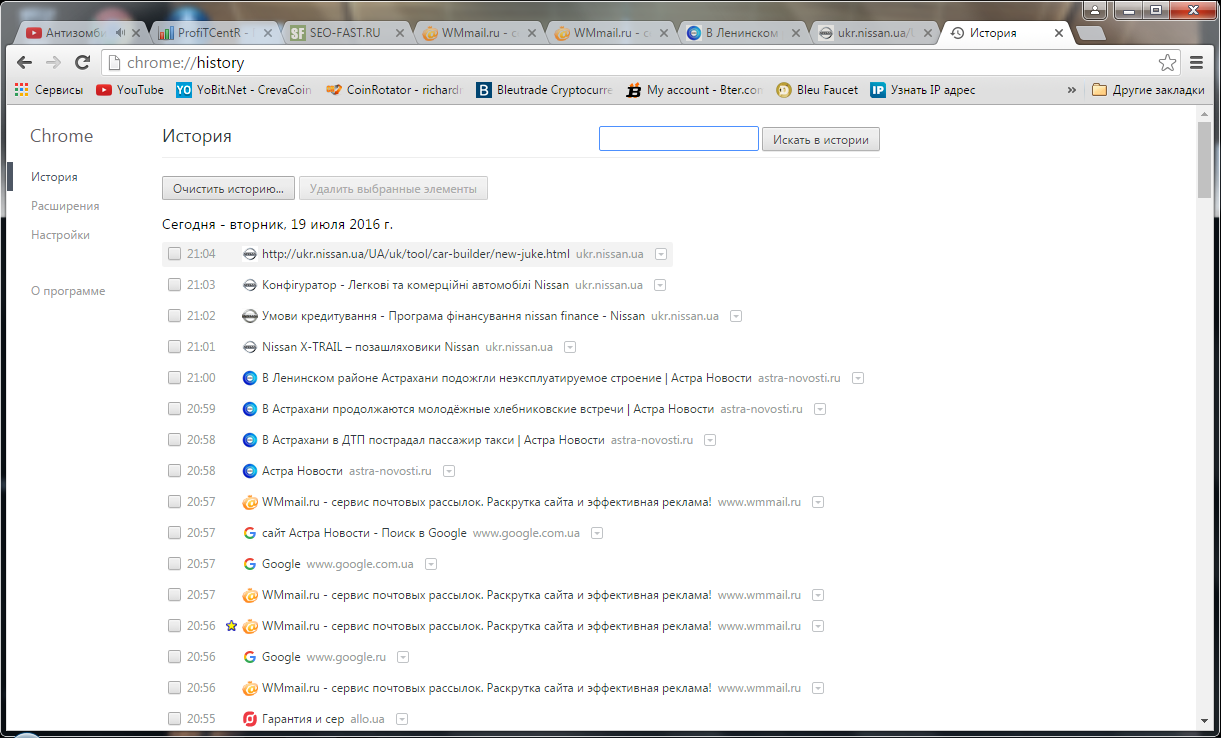Open the Chrome main menu (hamburger icon)
This screenshot has width=1221, height=738.
click(x=1197, y=63)
